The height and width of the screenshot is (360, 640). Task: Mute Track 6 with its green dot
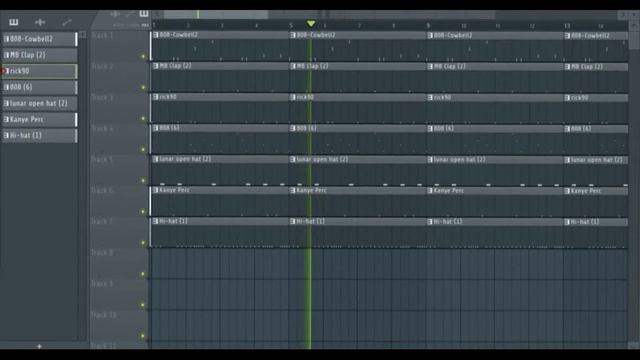point(143,211)
